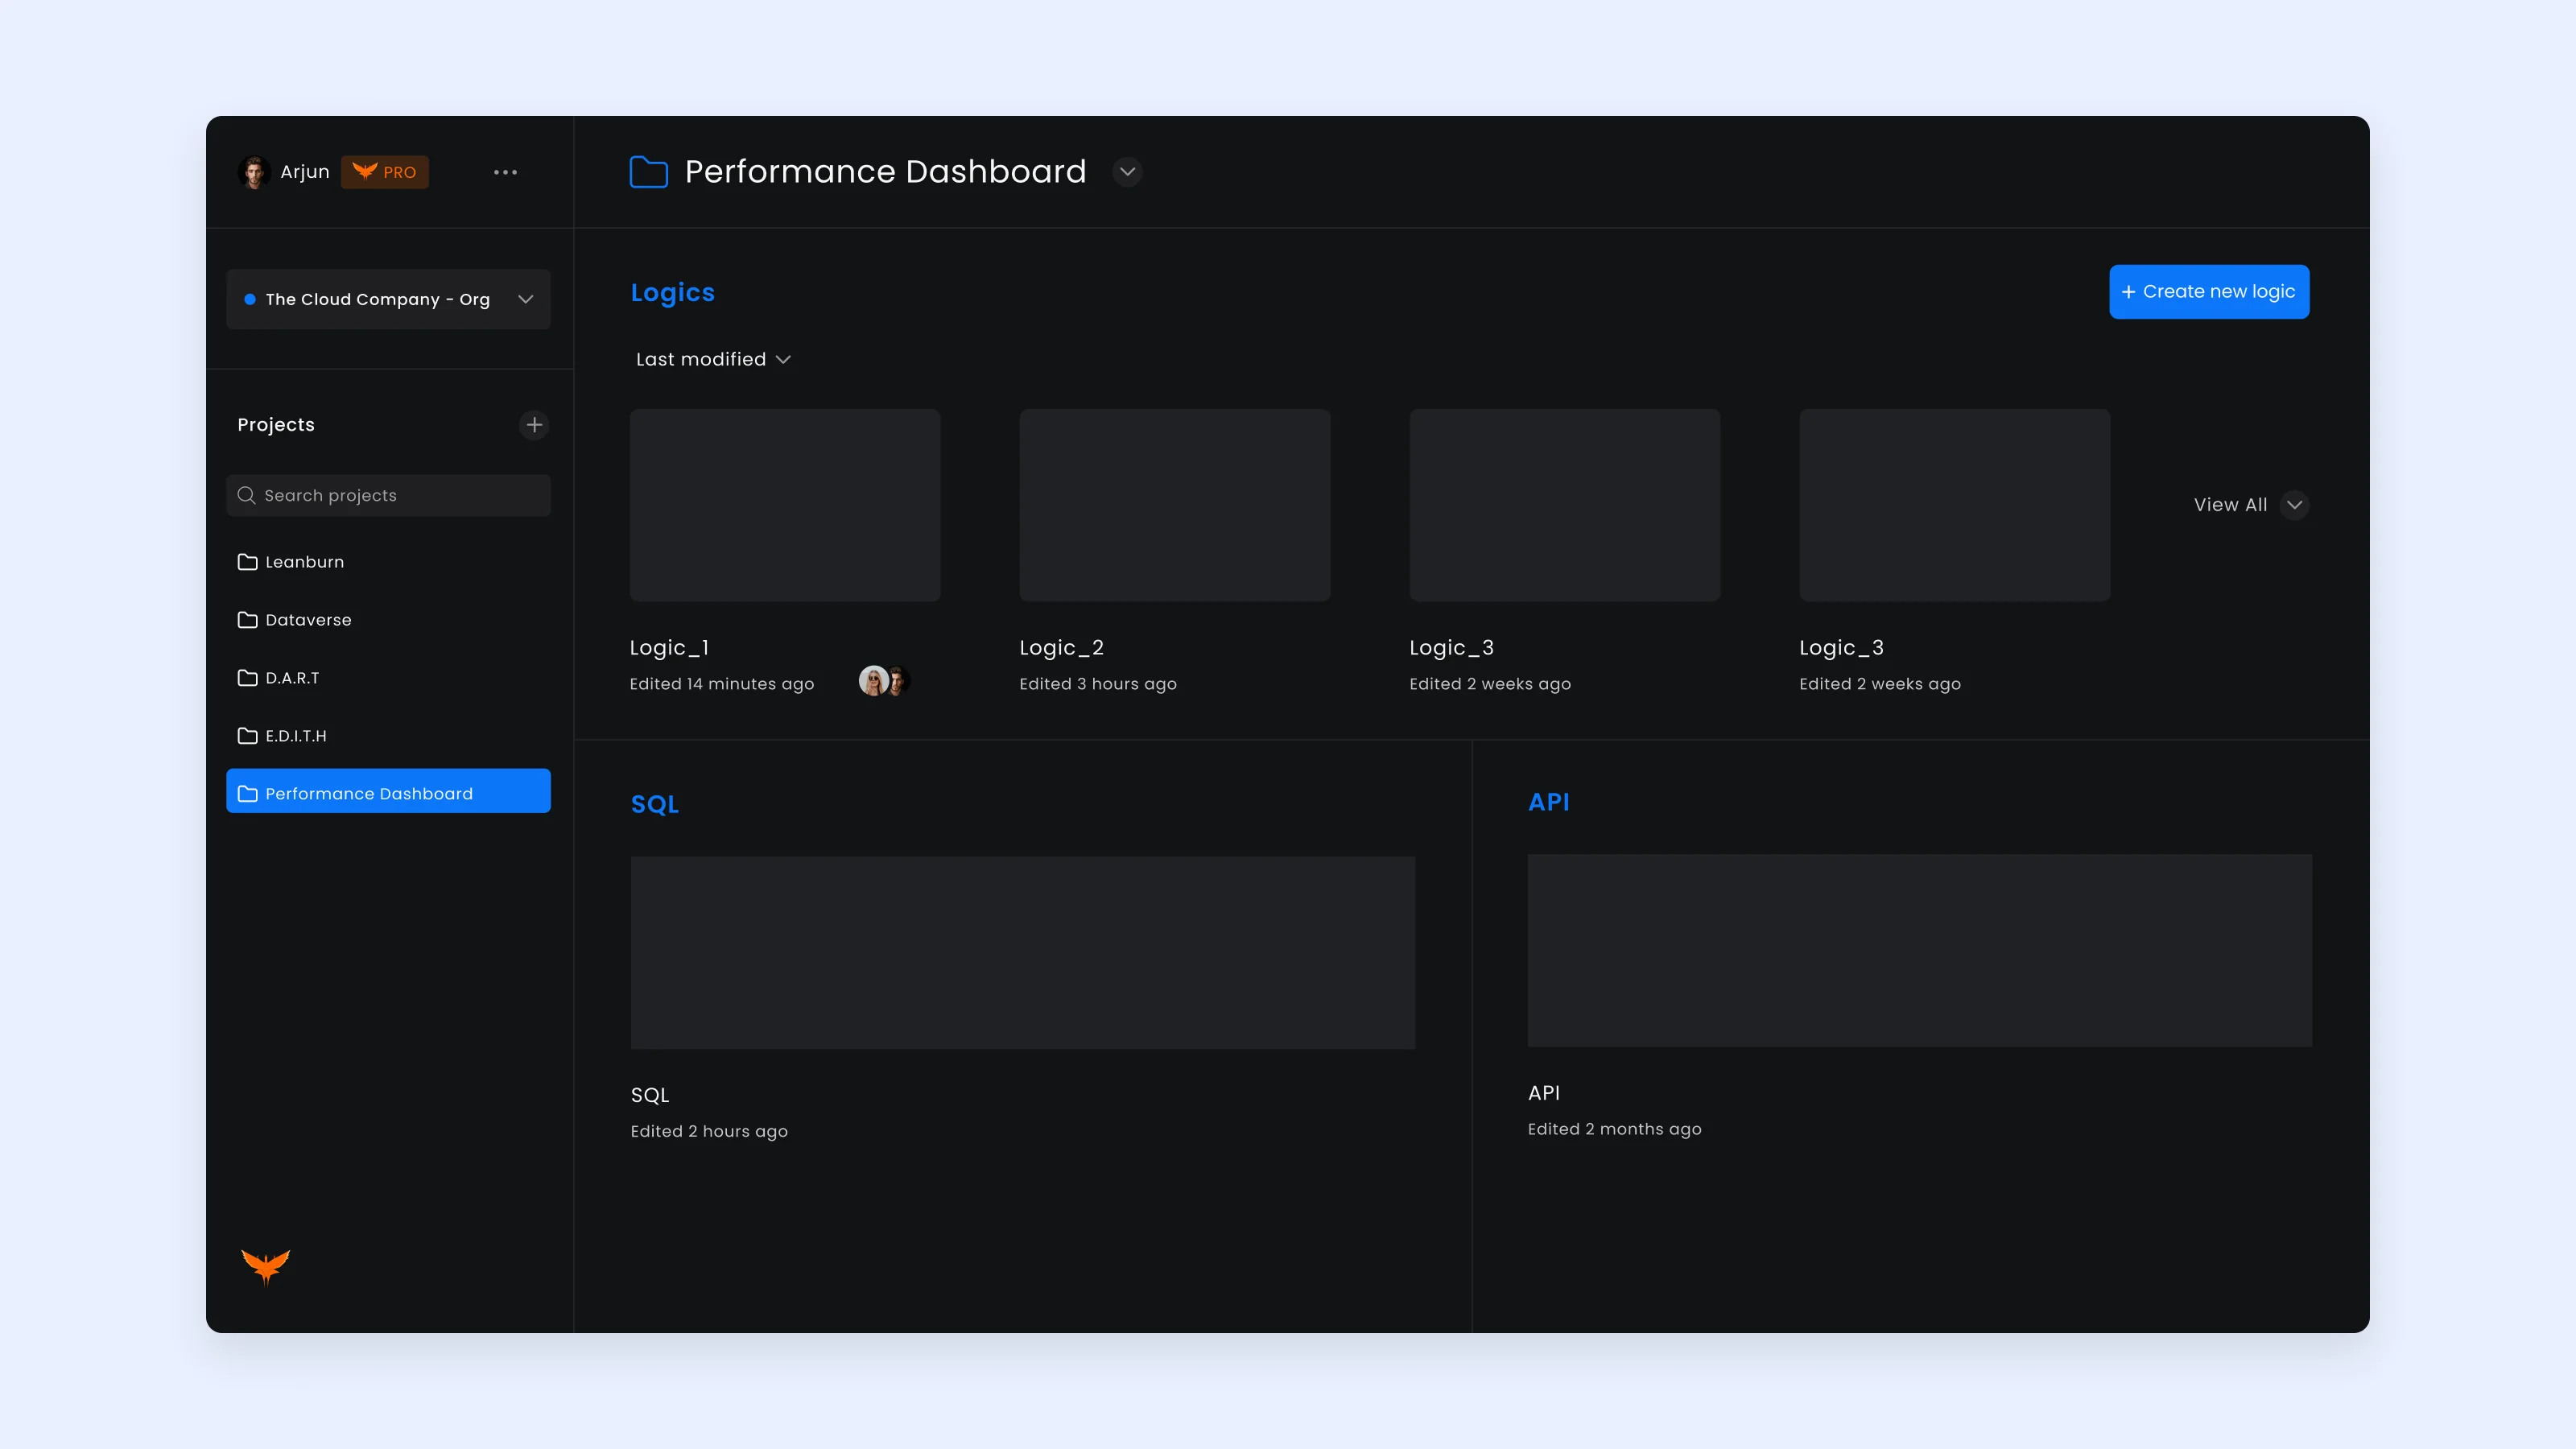This screenshot has height=1449, width=2576.
Task: Open the Logic_2 thumbnail
Action: (1175, 505)
